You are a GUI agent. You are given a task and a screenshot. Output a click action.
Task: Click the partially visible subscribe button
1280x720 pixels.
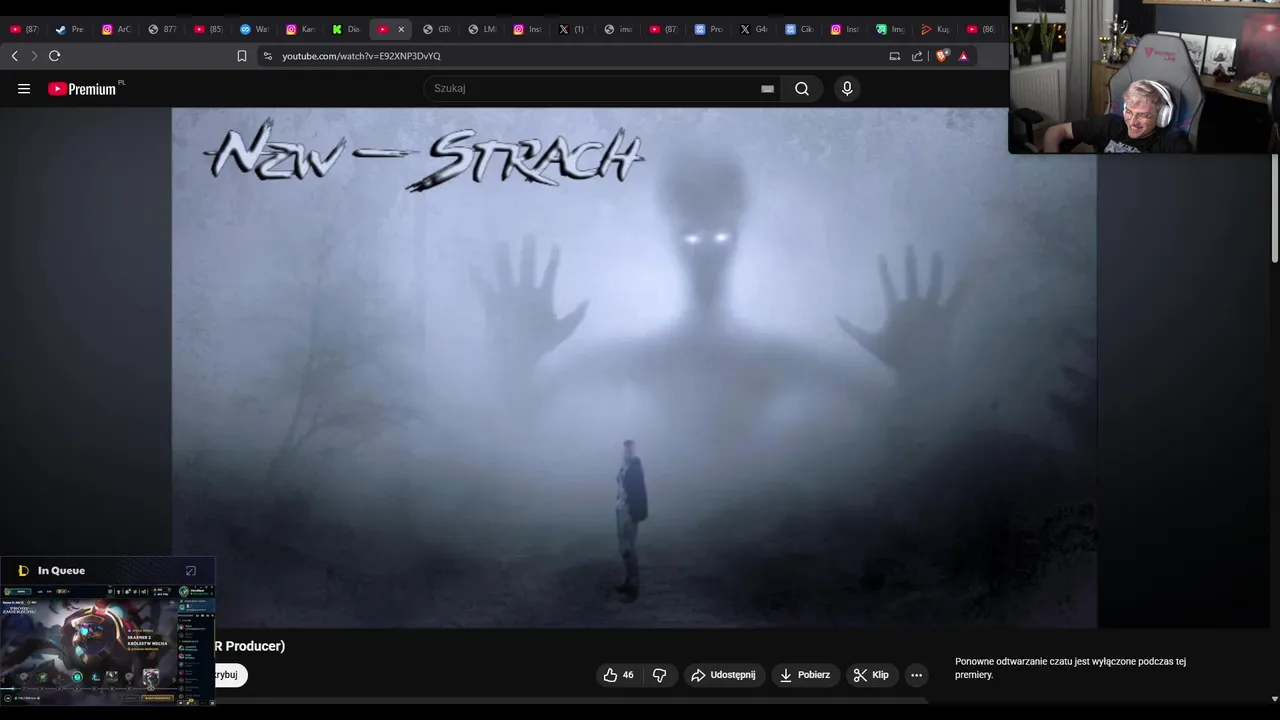point(230,675)
